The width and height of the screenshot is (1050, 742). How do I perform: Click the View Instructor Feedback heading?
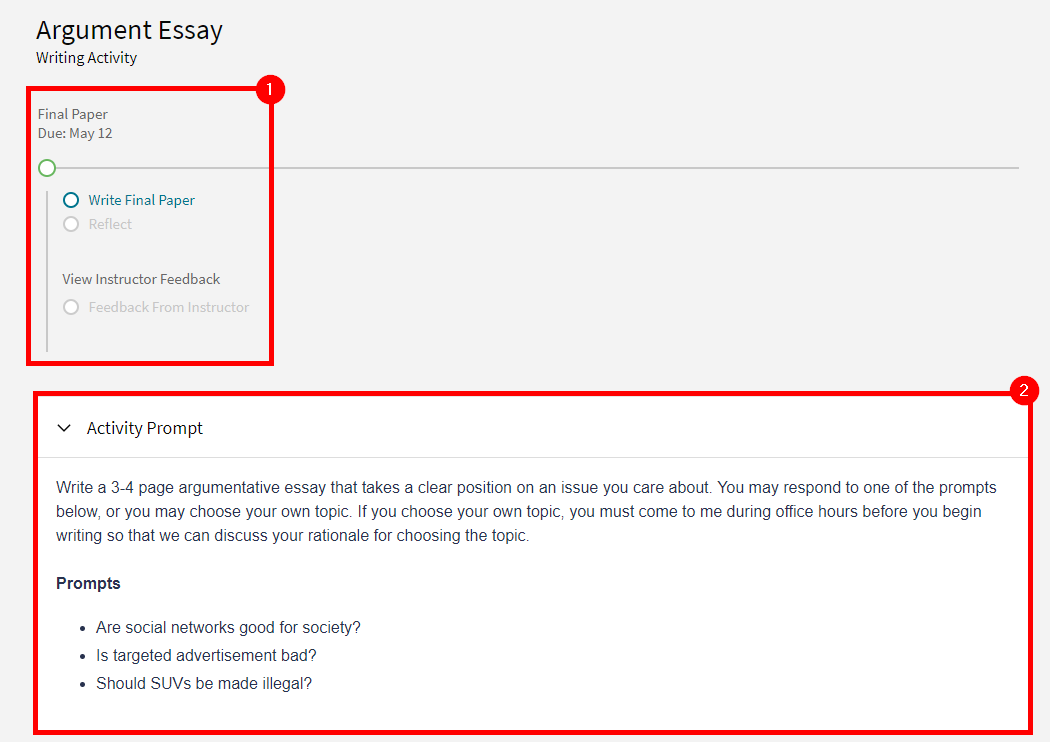click(x=140, y=279)
